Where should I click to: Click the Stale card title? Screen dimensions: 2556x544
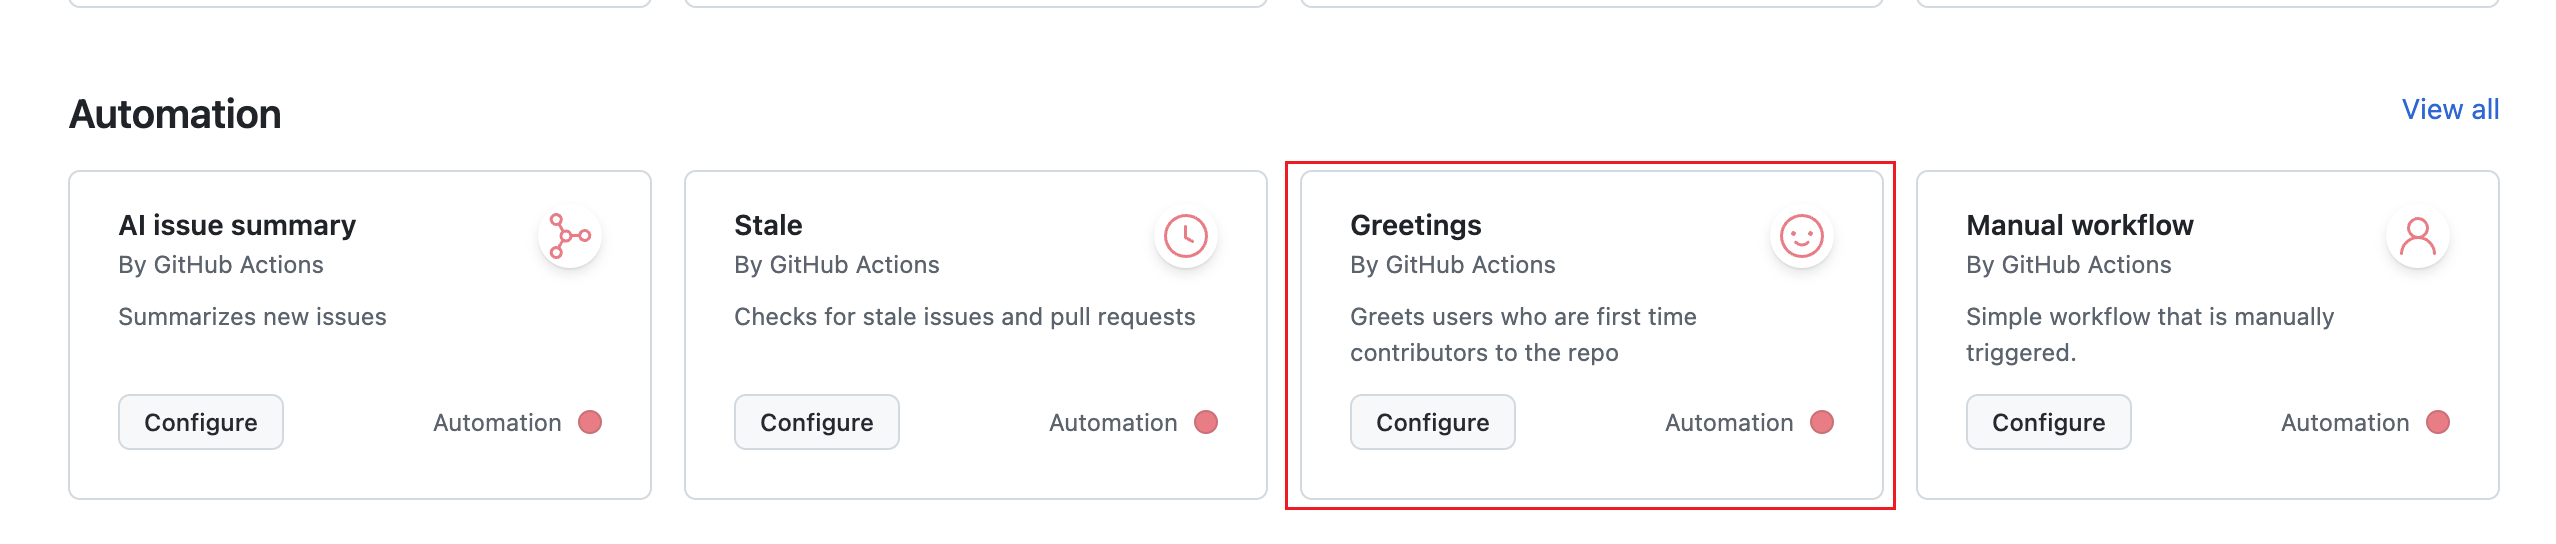click(x=768, y=225)
